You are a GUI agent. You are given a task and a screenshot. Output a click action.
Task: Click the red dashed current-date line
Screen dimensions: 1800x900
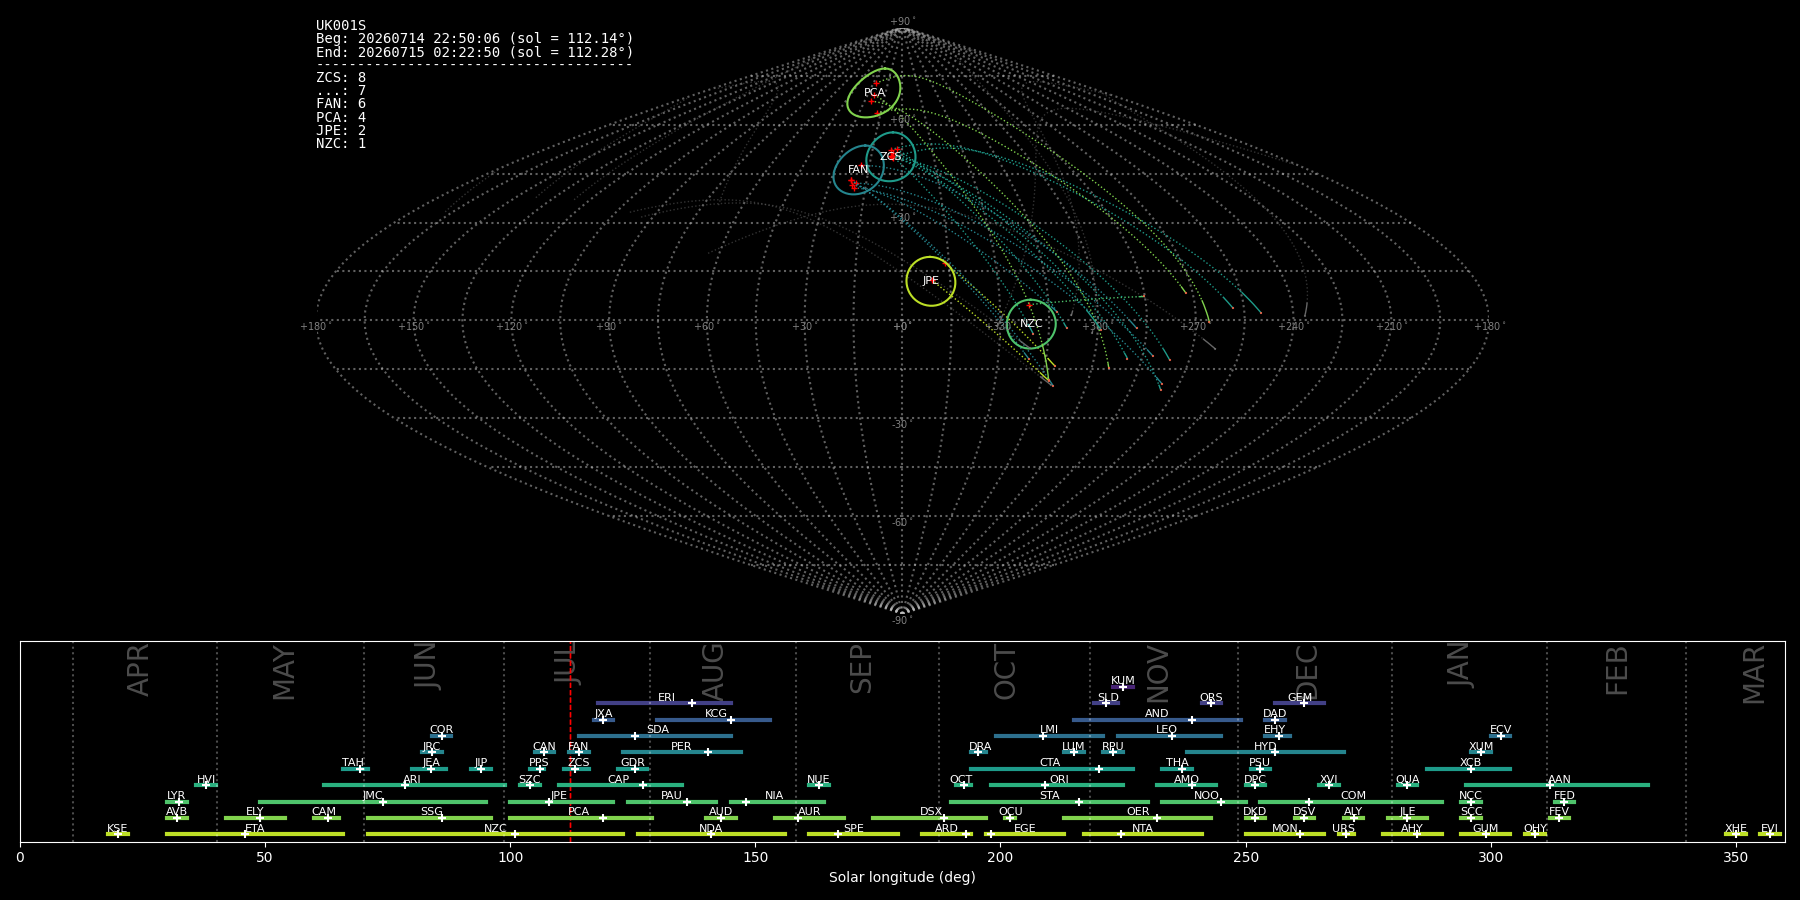click(x=570, y=741)
